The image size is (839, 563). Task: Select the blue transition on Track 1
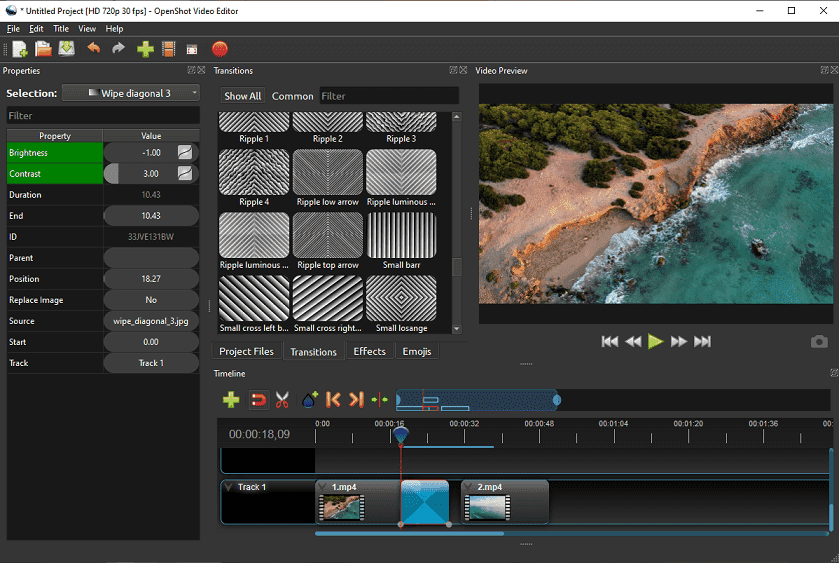pyautogui.click(x=425, y=502)
